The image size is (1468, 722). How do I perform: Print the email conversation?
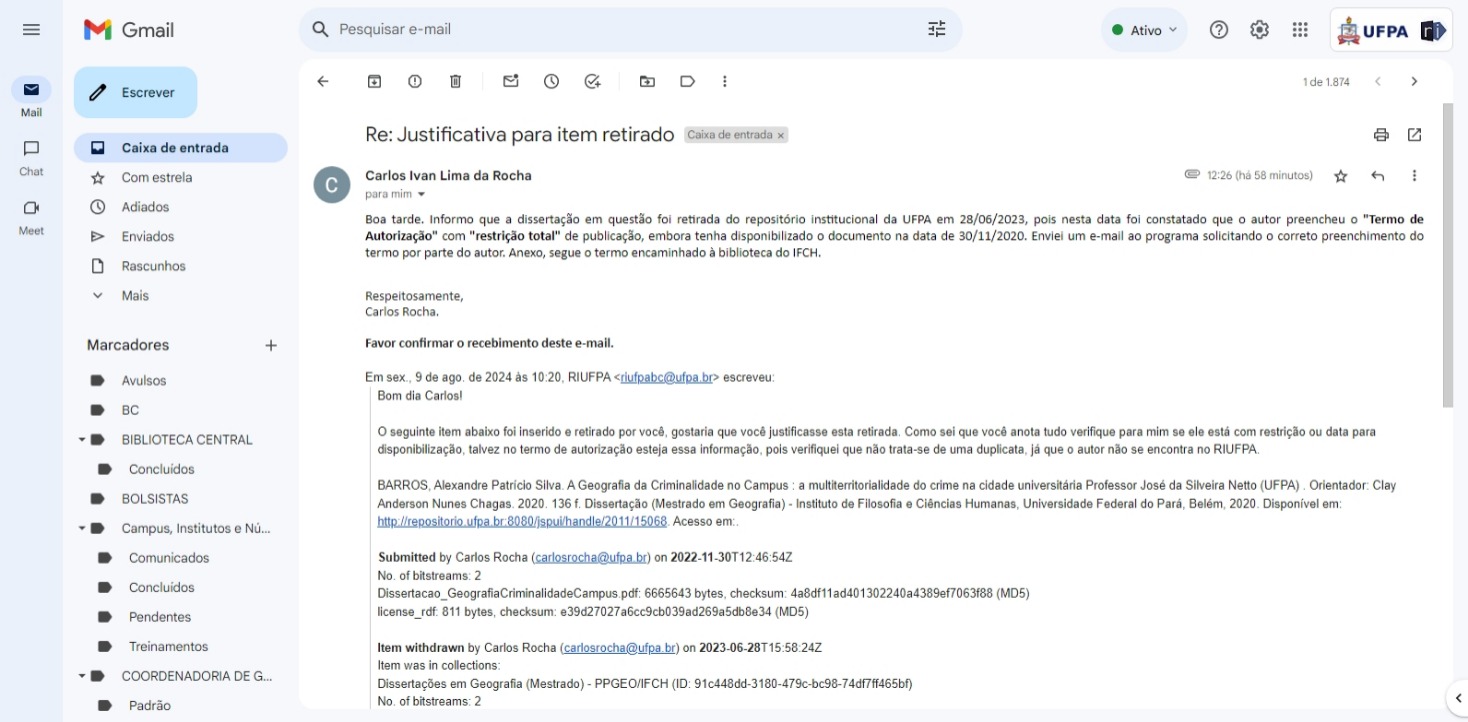coord(1381,135)
